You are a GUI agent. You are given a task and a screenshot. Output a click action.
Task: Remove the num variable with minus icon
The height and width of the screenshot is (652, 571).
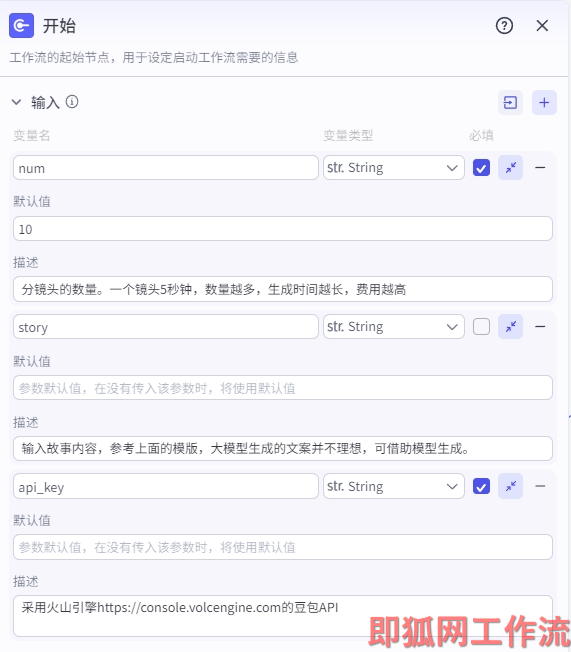pyautogui.click(x=540, y=168)
